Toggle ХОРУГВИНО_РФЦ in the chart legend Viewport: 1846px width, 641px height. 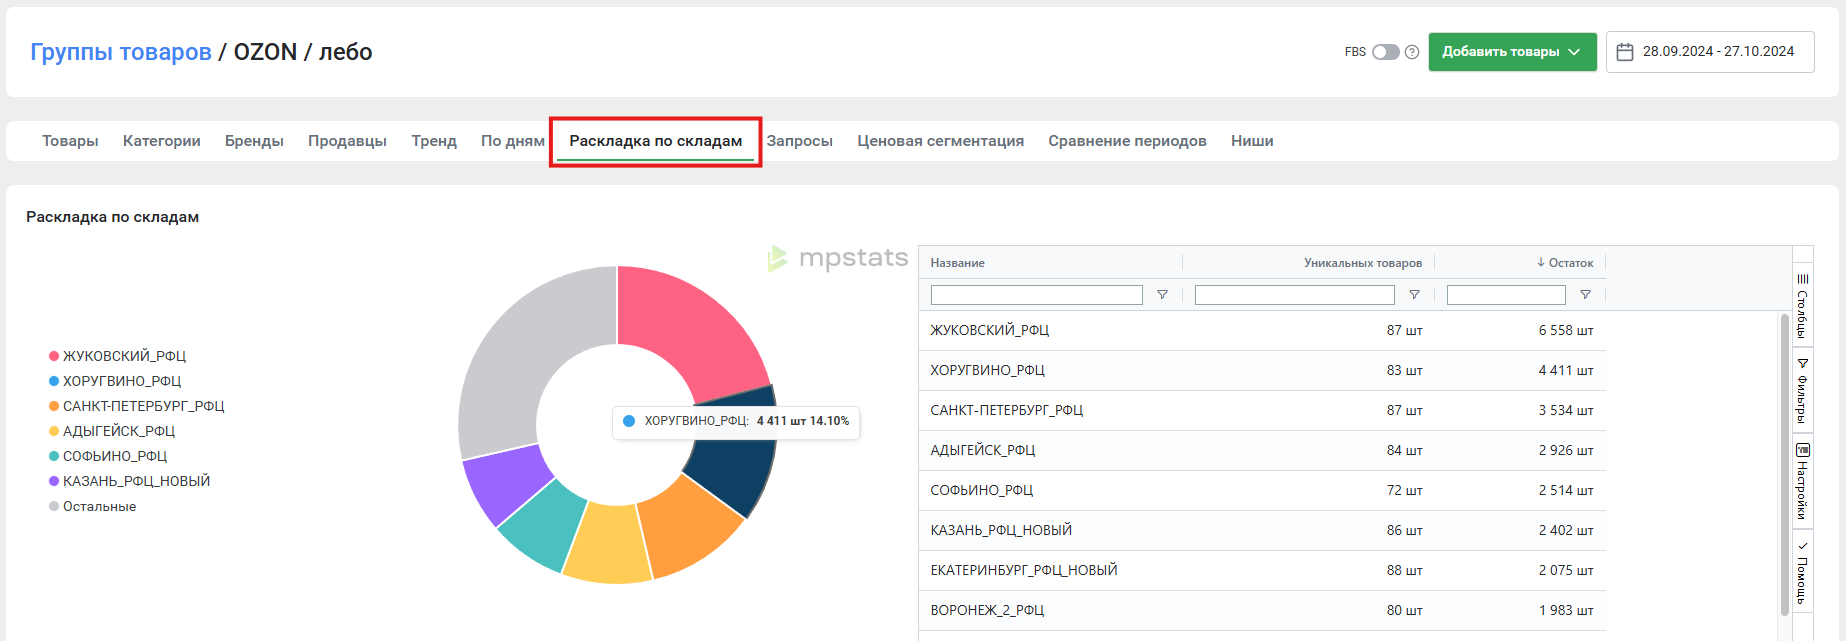115,381
